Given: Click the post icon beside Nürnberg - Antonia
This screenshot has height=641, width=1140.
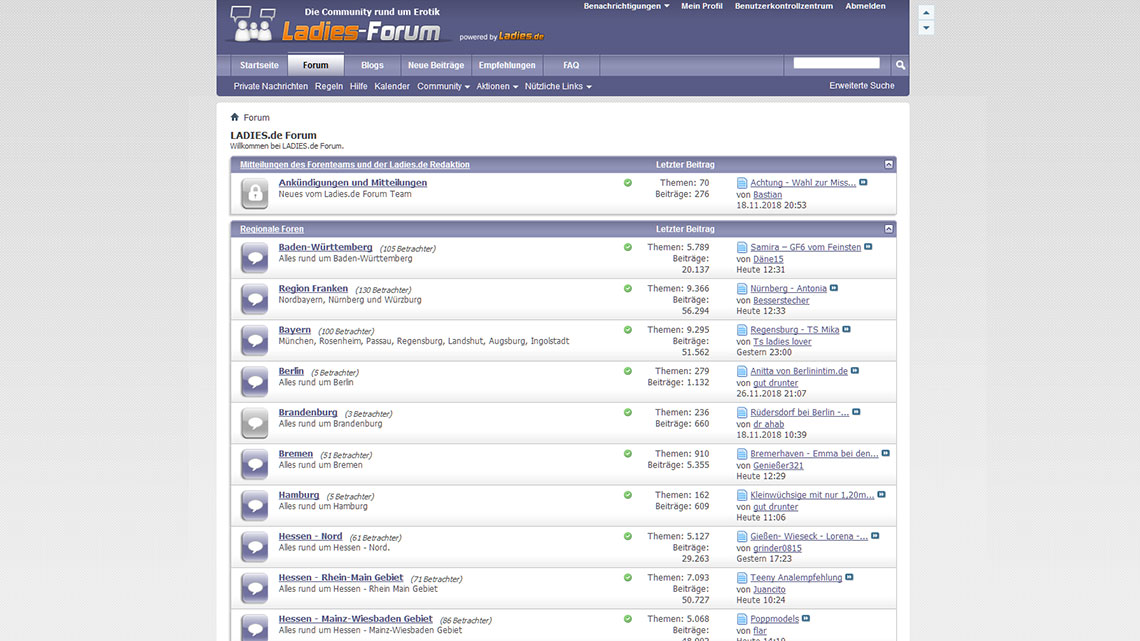Looking at the screenshot, I should click(742, 289).
